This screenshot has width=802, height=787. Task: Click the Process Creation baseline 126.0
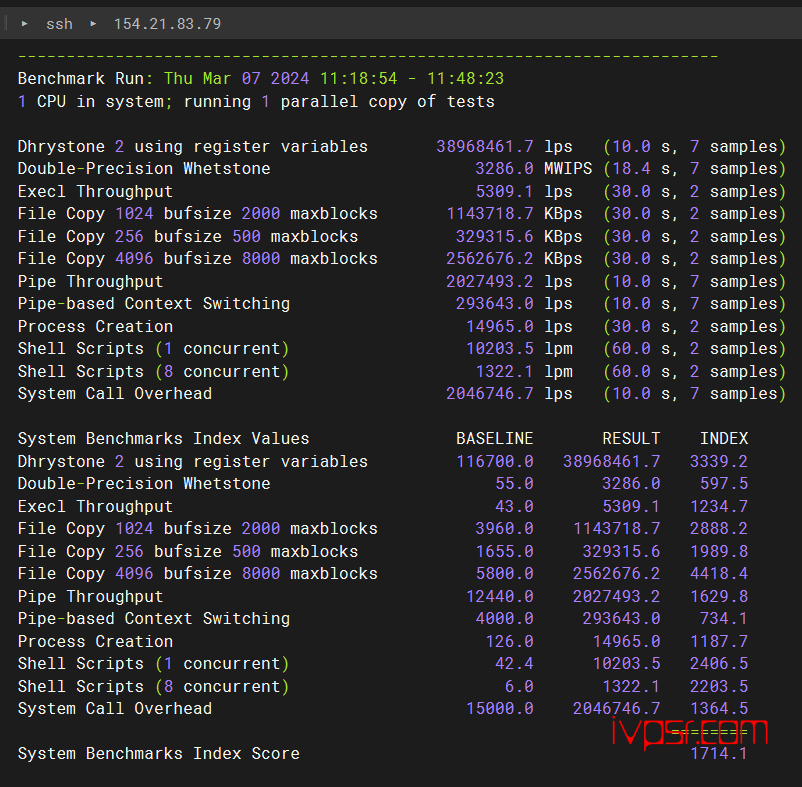[509, 642]
